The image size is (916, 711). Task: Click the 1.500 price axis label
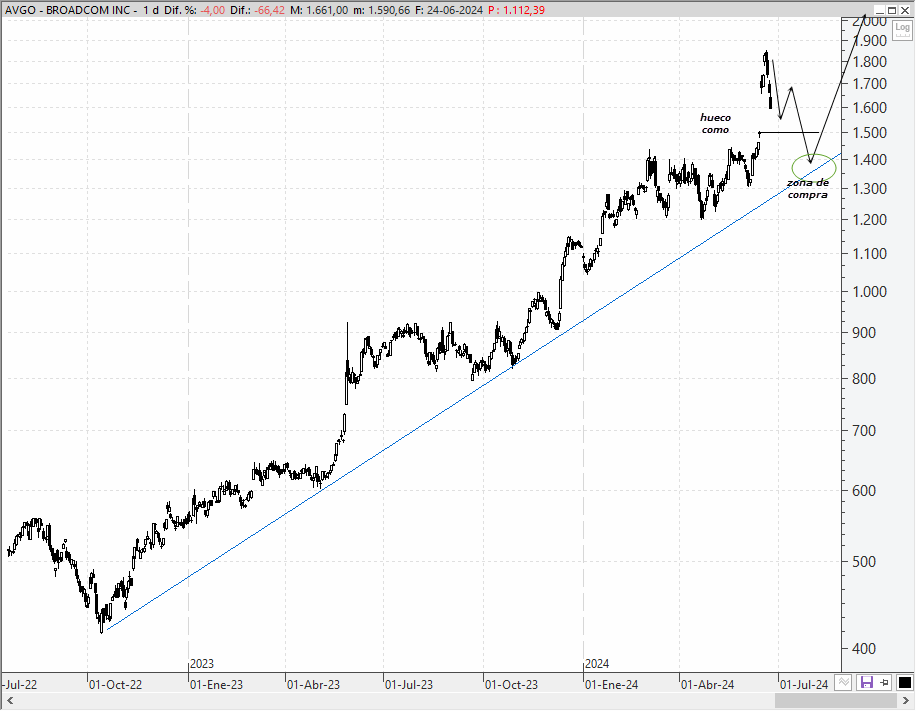tap(870, 133)
